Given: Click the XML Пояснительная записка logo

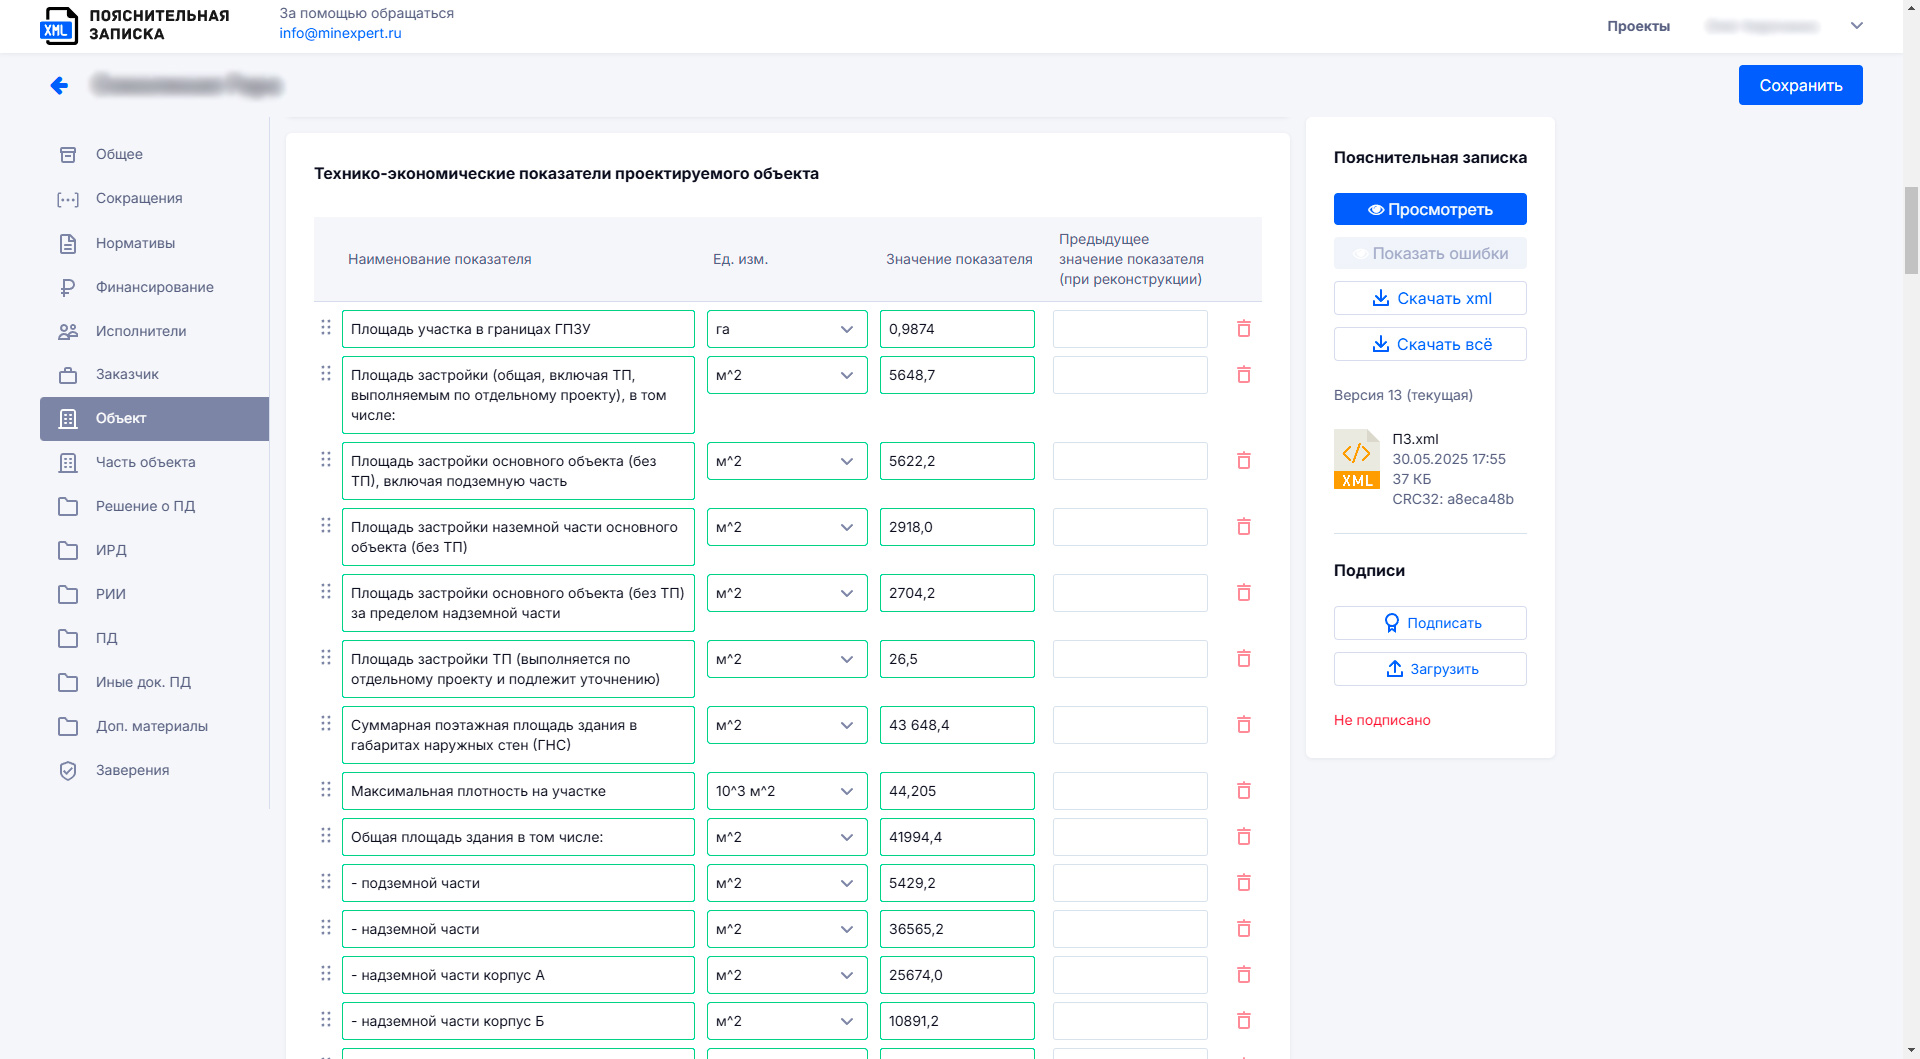Looking at the screenshot, I should click(x=135, y=25).
